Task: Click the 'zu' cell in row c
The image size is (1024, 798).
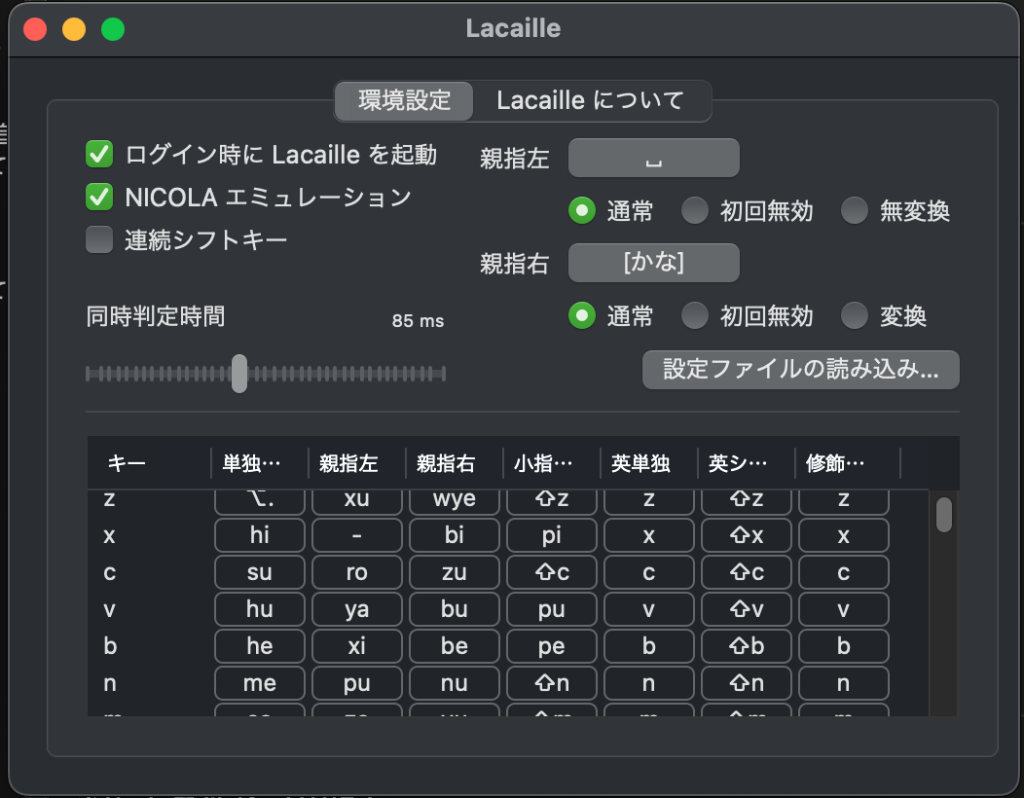Action: click(455, 573)
